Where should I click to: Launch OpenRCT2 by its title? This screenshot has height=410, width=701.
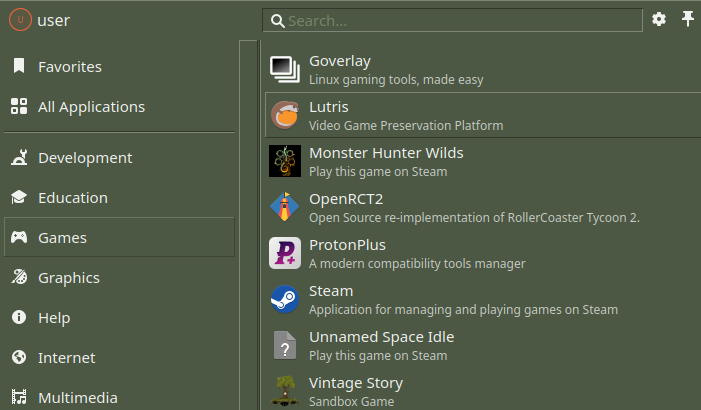(x=346, y=199)
